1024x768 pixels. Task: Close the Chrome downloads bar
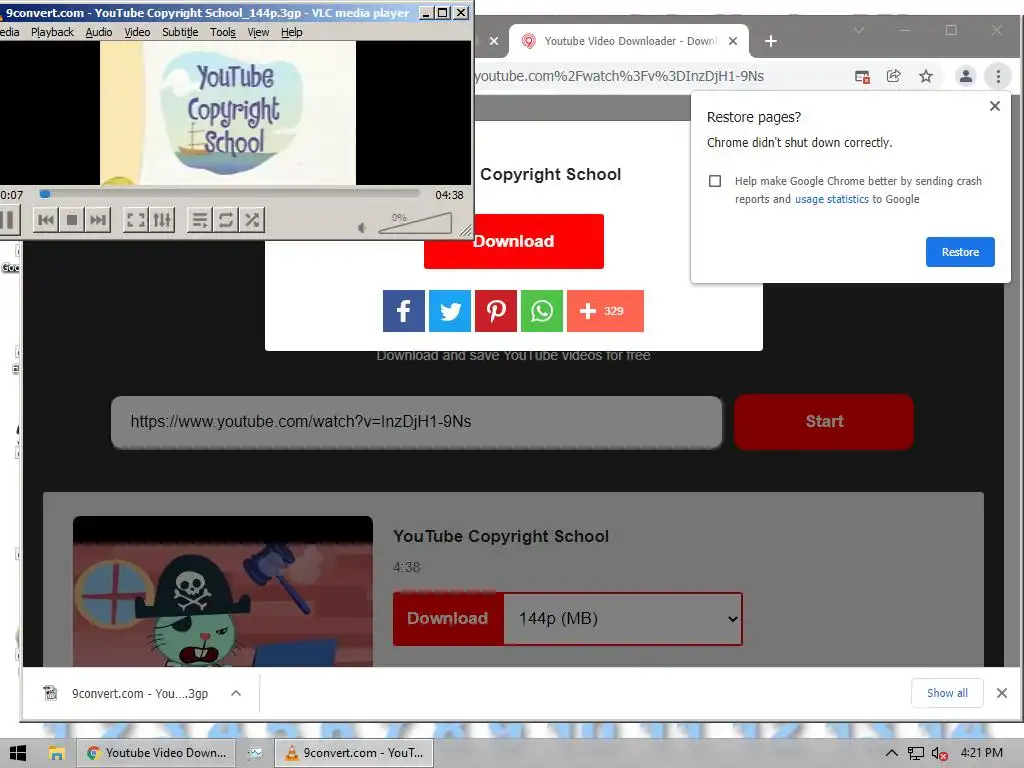click(x=1002, y=693)
